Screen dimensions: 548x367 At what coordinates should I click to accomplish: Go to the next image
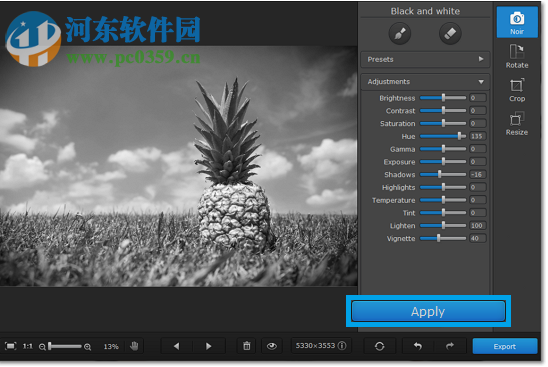pos(209,346)
